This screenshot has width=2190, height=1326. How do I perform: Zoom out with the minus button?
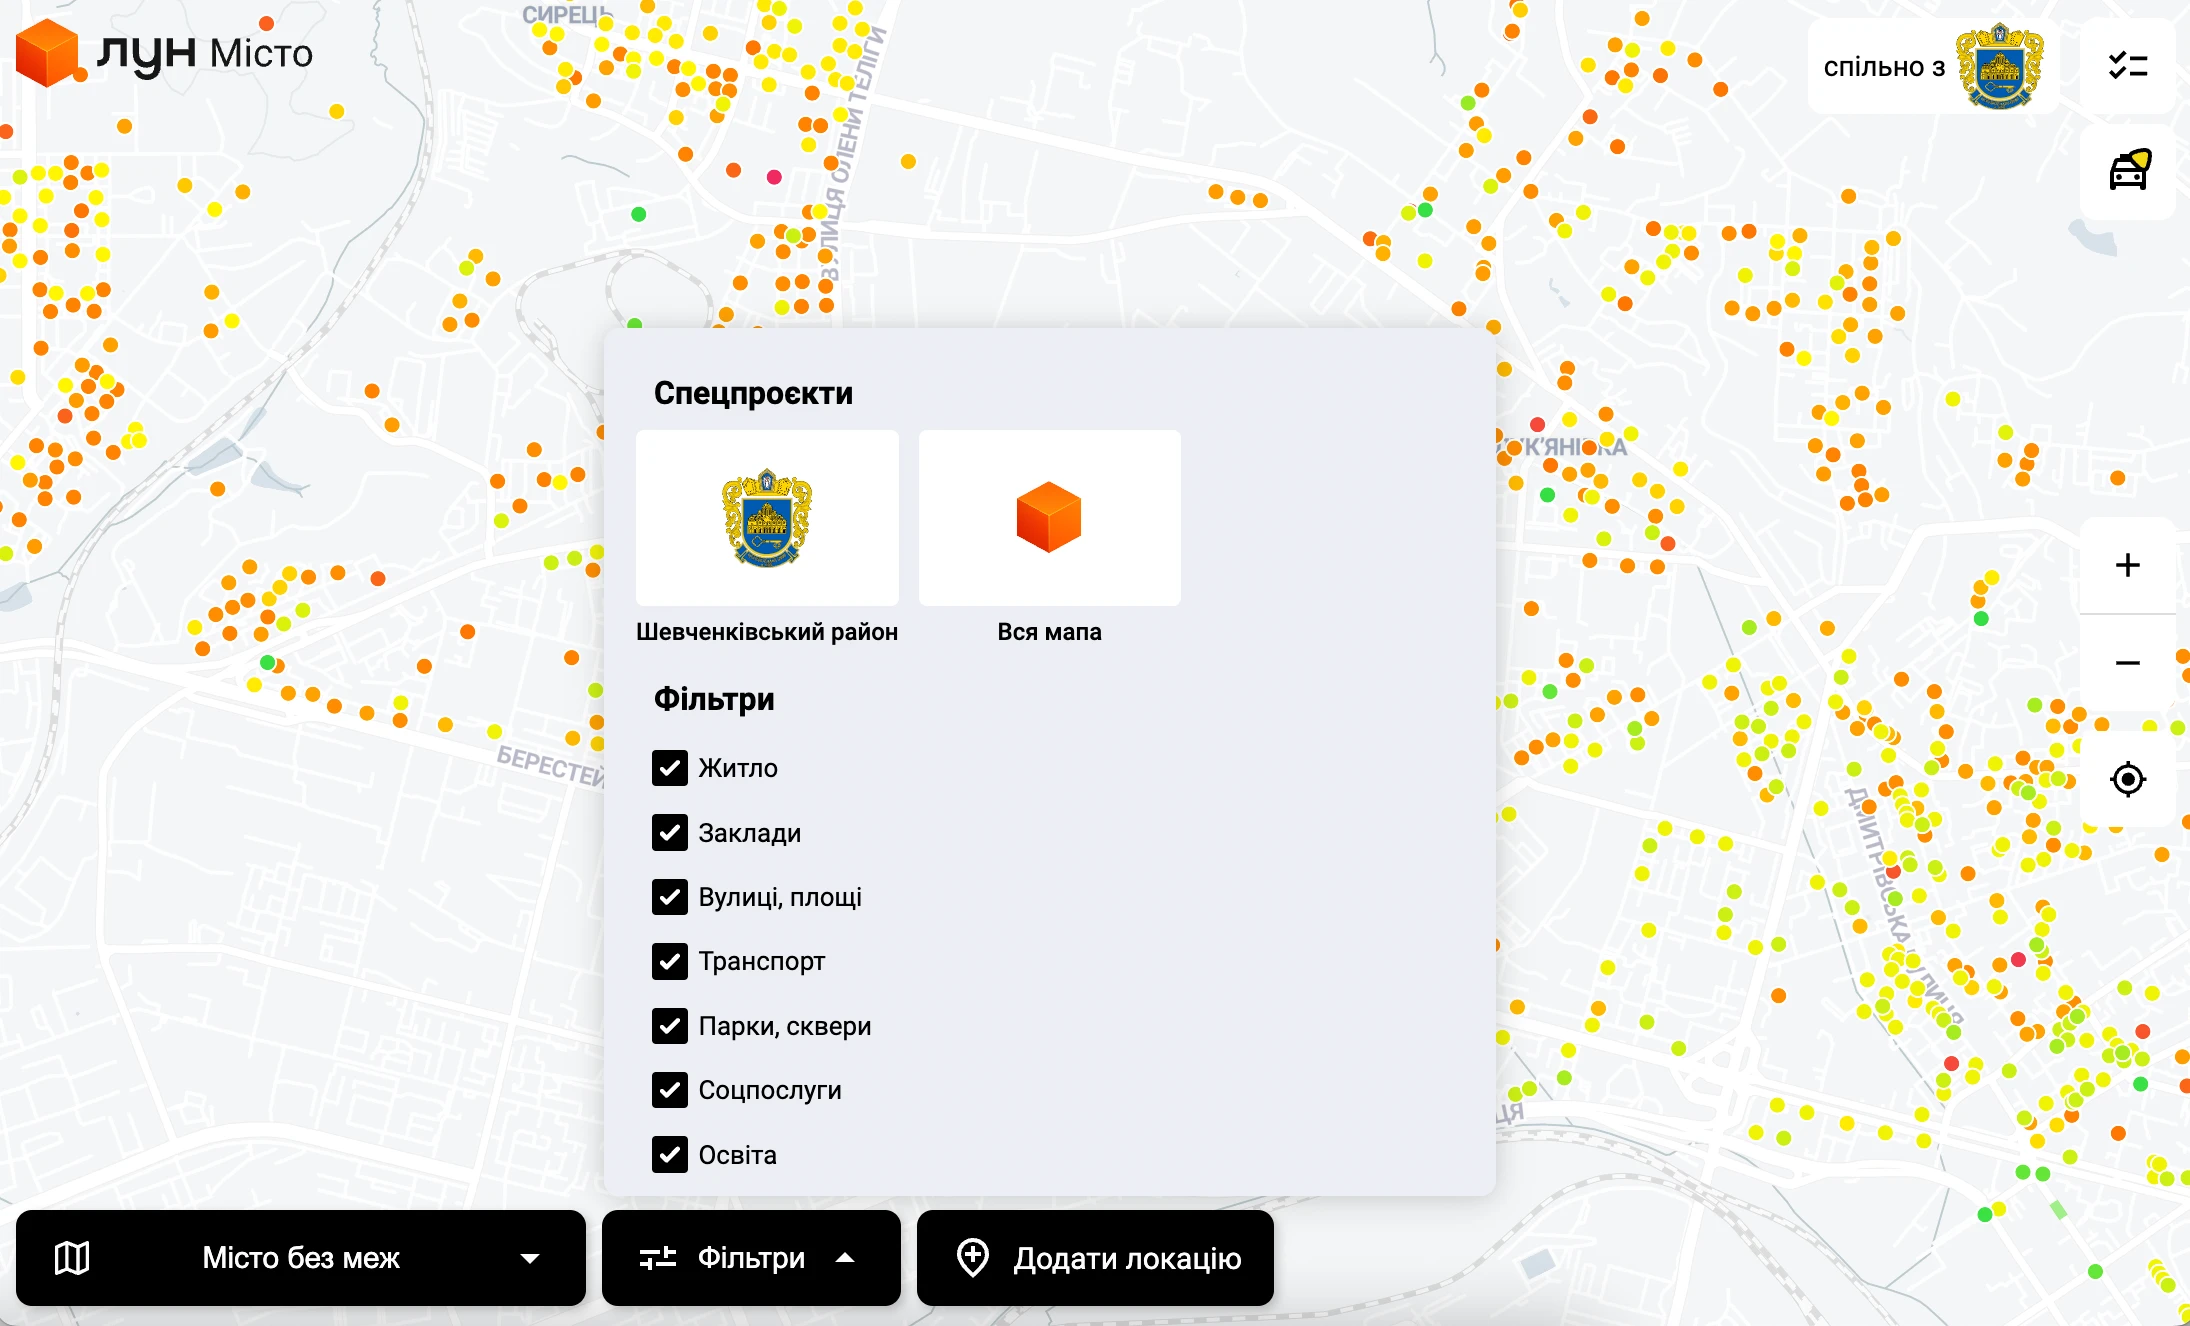coord(2127,663)
